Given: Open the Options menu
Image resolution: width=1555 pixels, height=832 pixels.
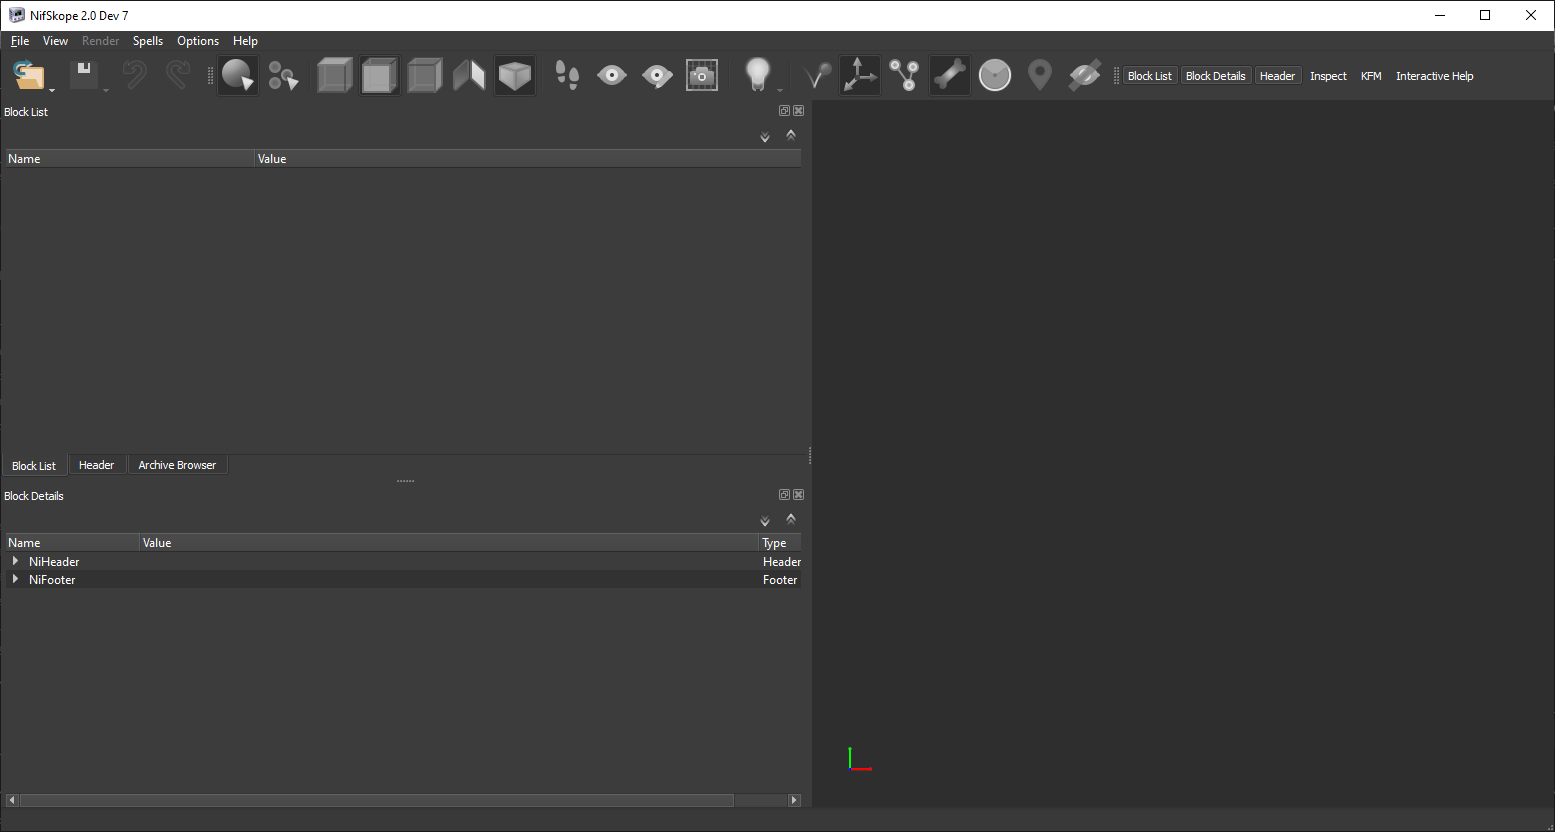Looking at the screenshot, I should (198, 41).
